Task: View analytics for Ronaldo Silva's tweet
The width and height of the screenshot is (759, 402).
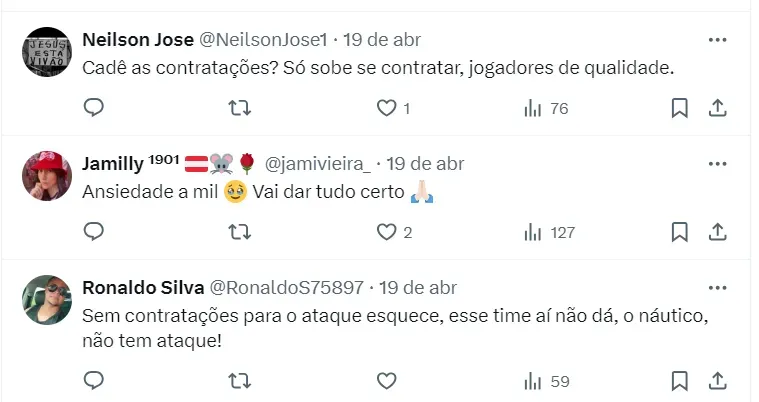Action: 546,381
